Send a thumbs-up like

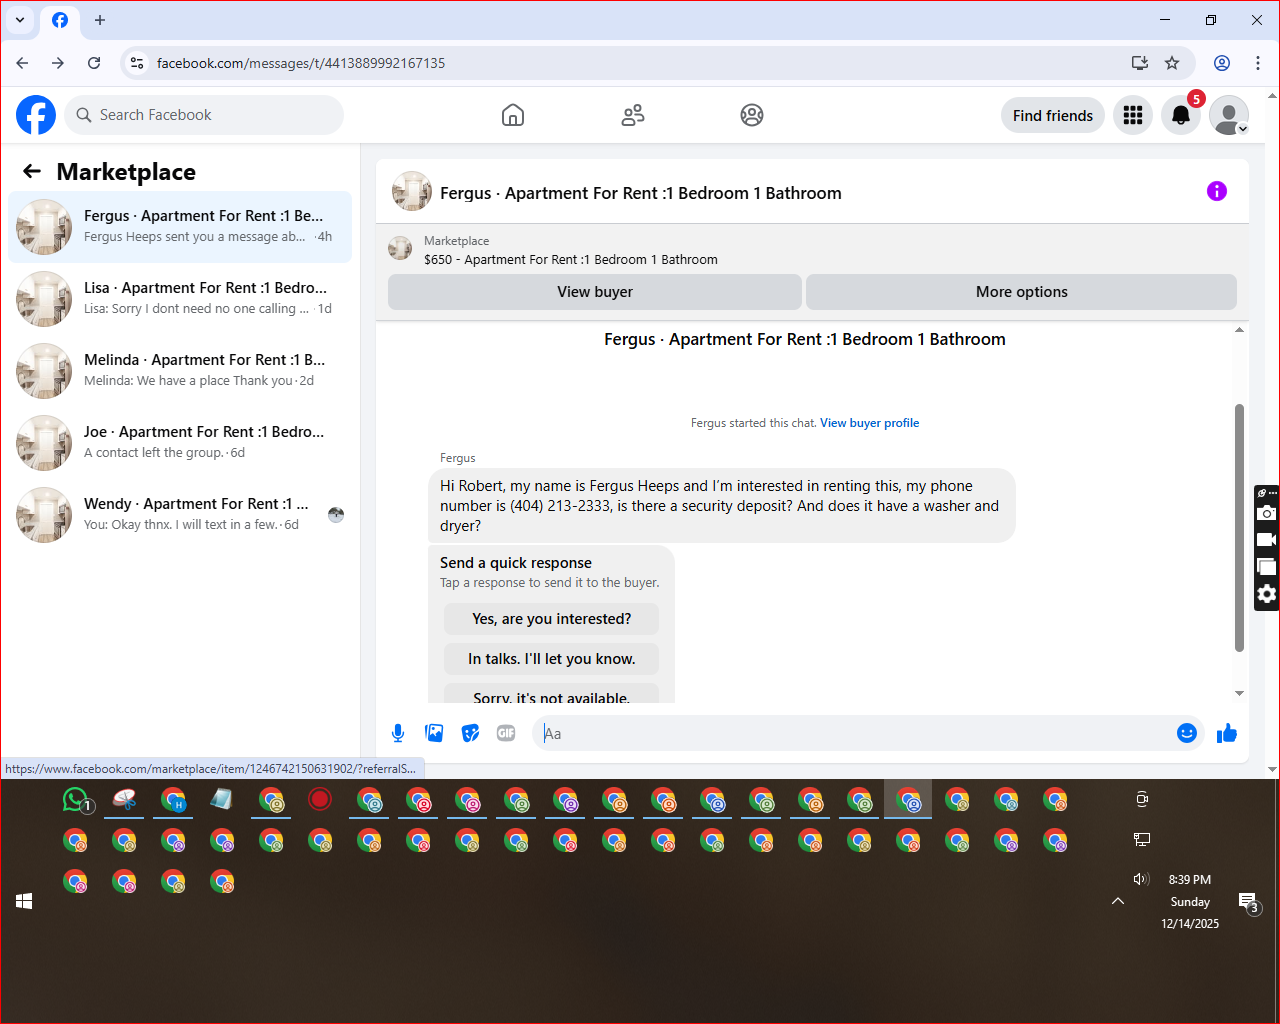point(1227,733)
